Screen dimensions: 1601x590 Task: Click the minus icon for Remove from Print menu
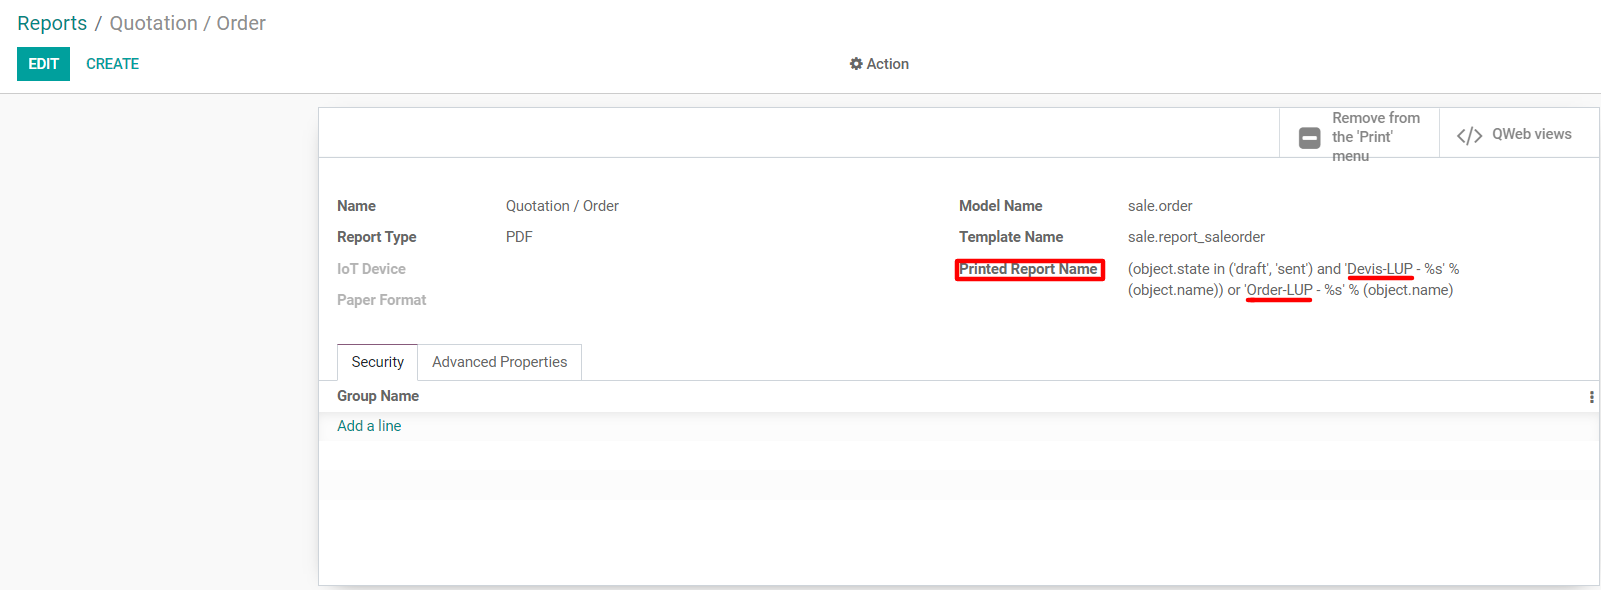click(x=1309, y=138)
